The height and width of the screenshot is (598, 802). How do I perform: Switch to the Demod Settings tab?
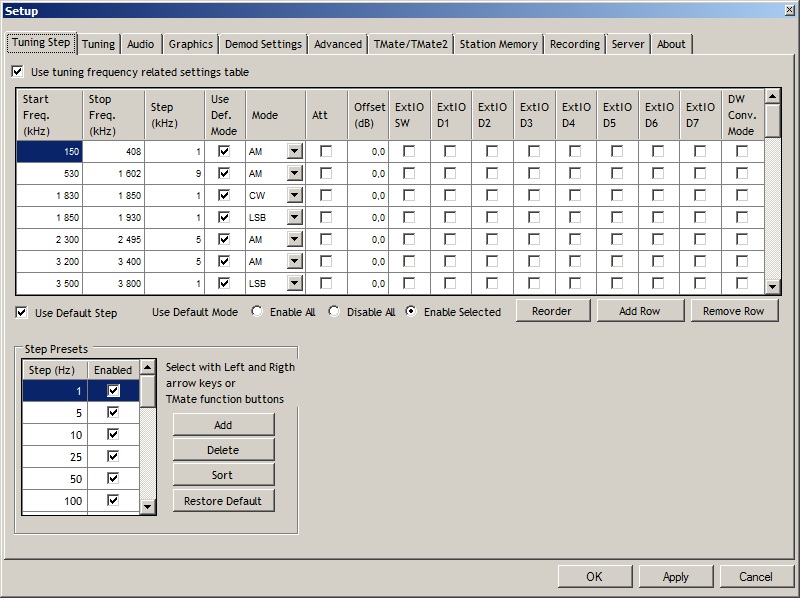click(x=263, y=44)
